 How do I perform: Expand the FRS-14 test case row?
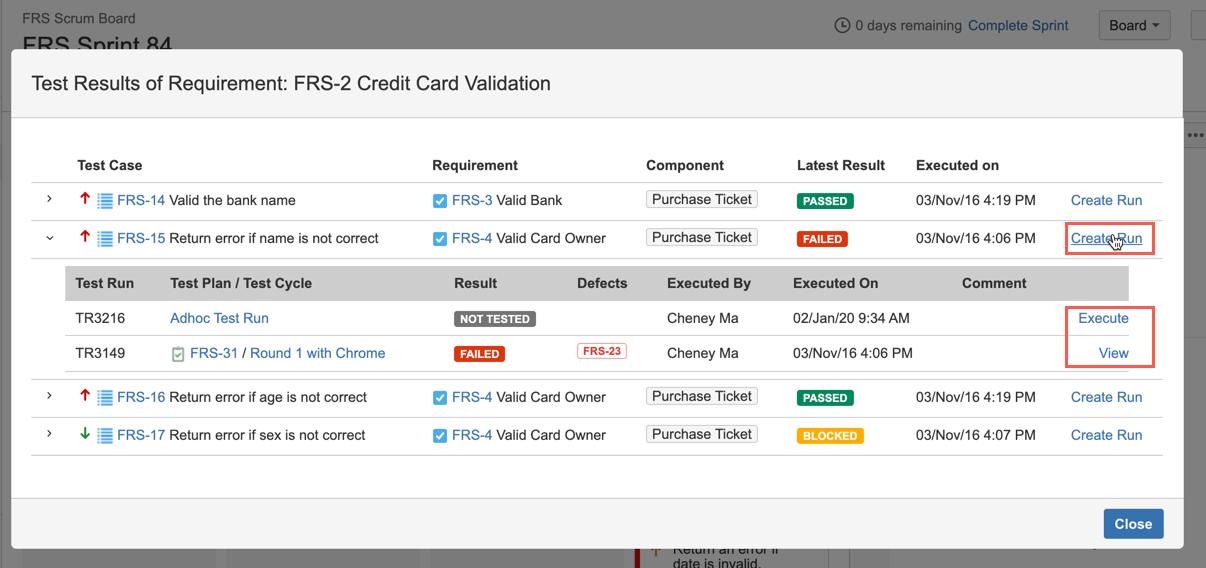tap(49, 200)
